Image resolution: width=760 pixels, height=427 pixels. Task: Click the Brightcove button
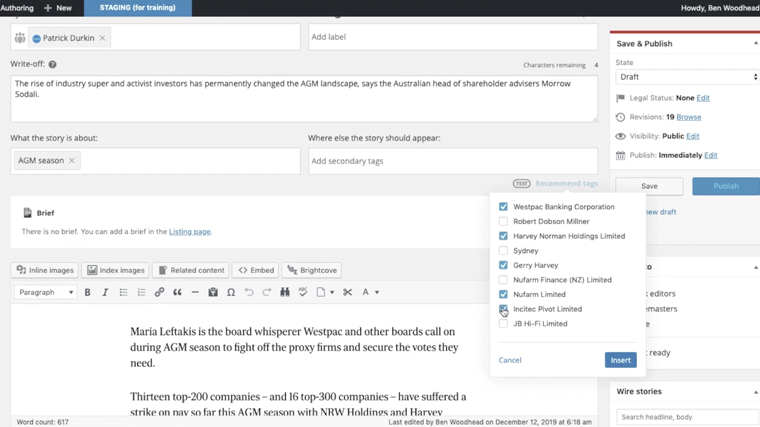pyautogui.click(x=312, y=270)
